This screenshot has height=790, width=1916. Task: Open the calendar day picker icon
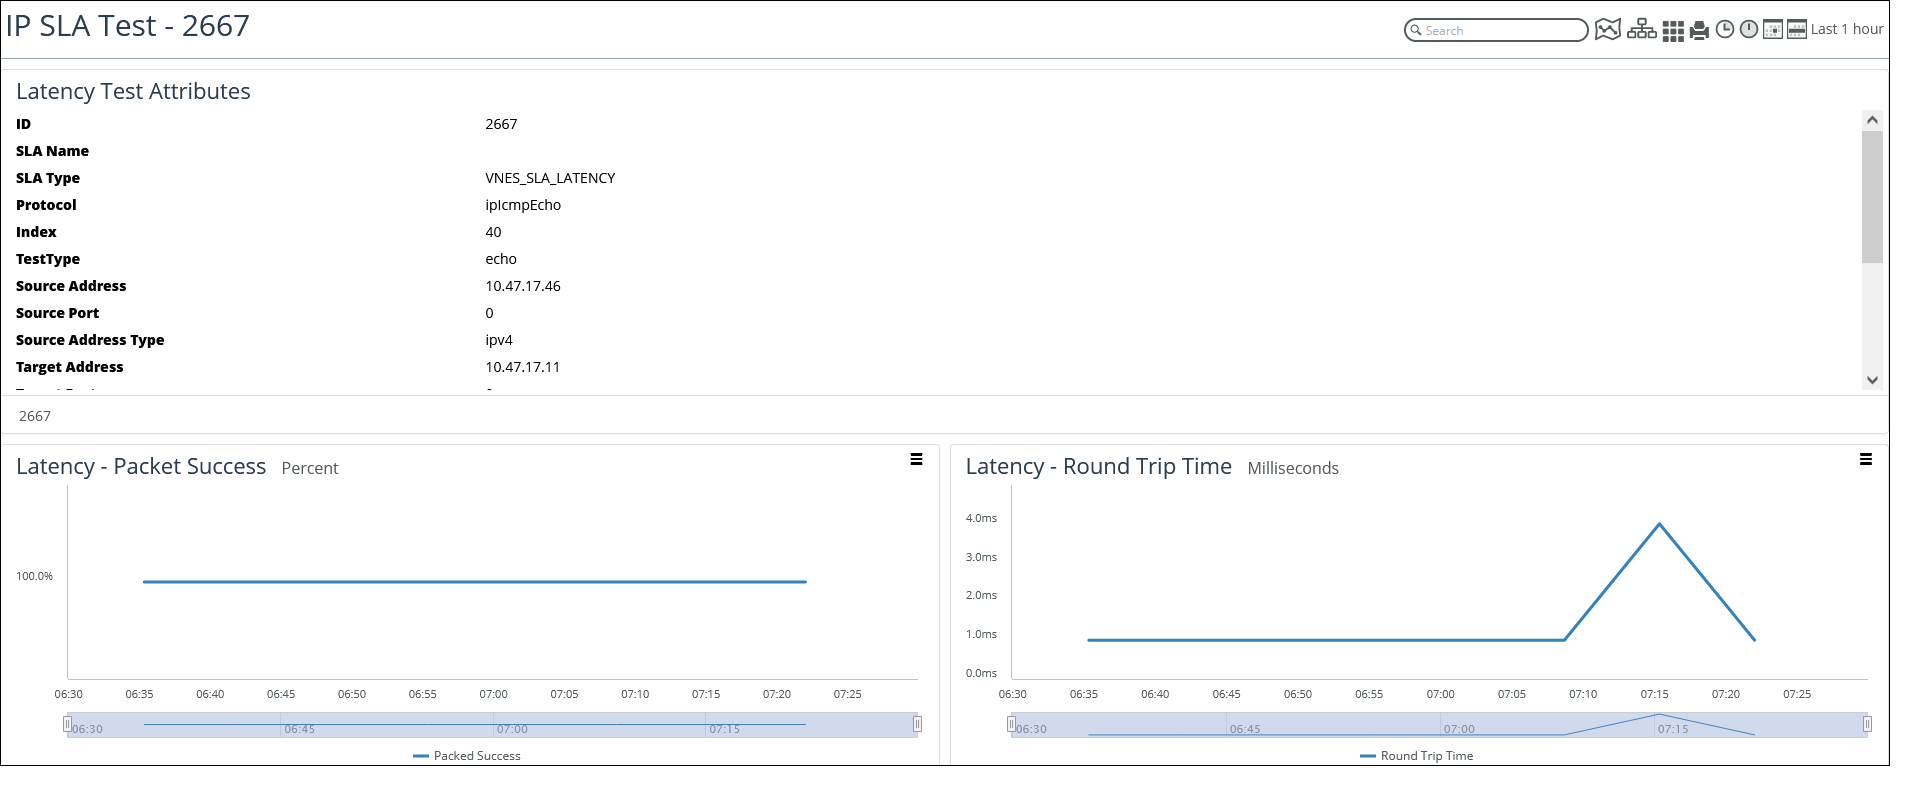point(1772,30)
